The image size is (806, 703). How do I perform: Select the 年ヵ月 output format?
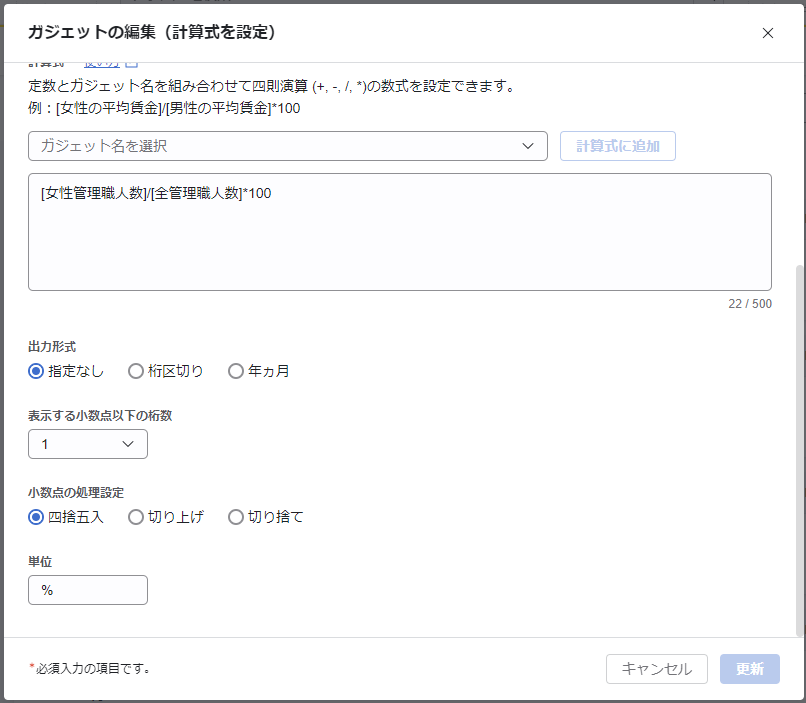pos(236,371)
